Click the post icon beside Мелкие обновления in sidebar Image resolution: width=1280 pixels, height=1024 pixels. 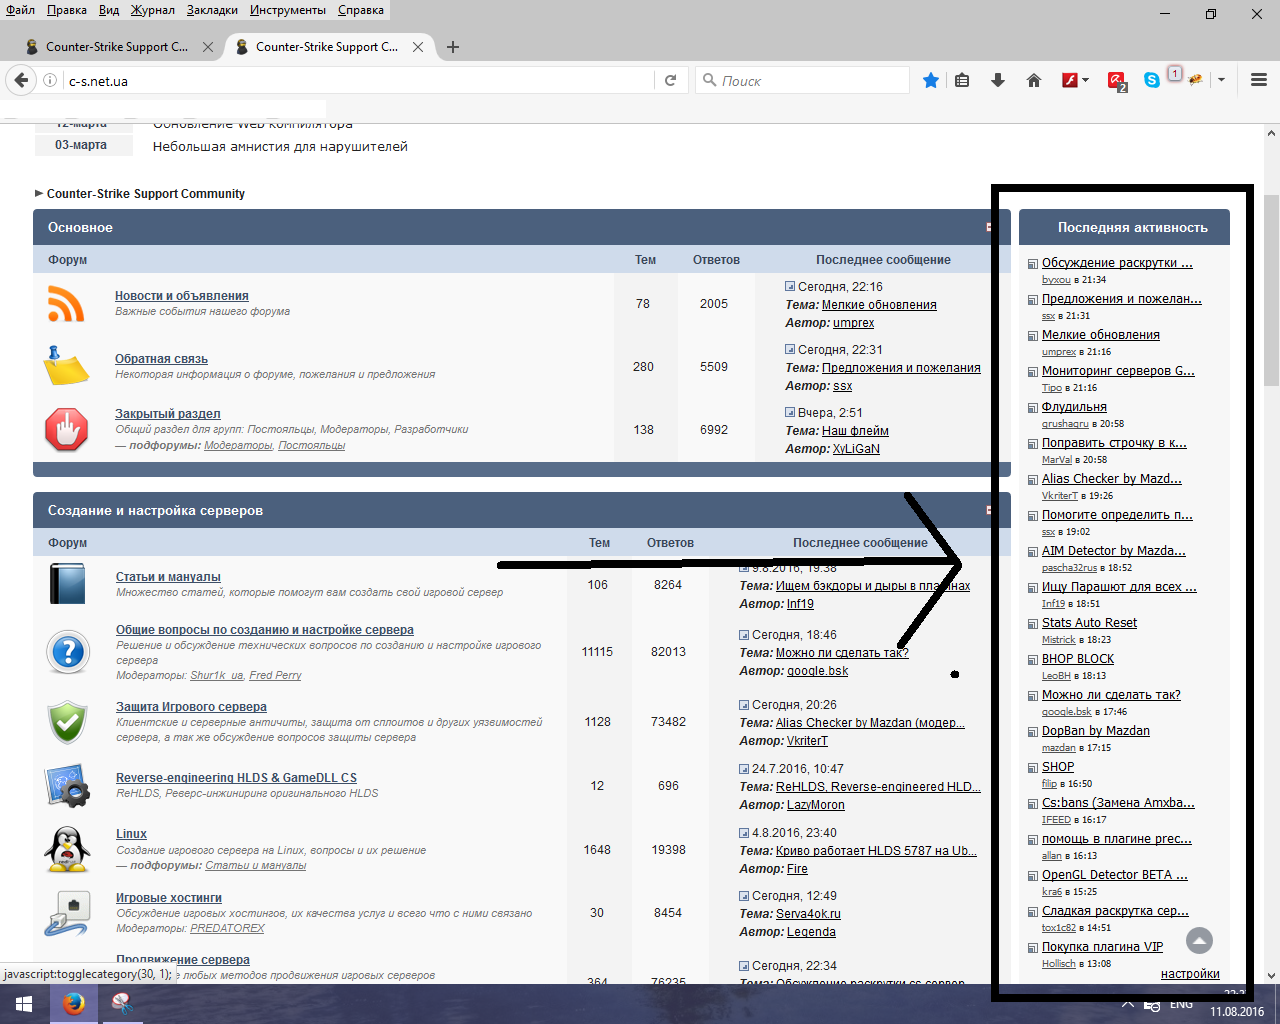(x=1033, y=336)
